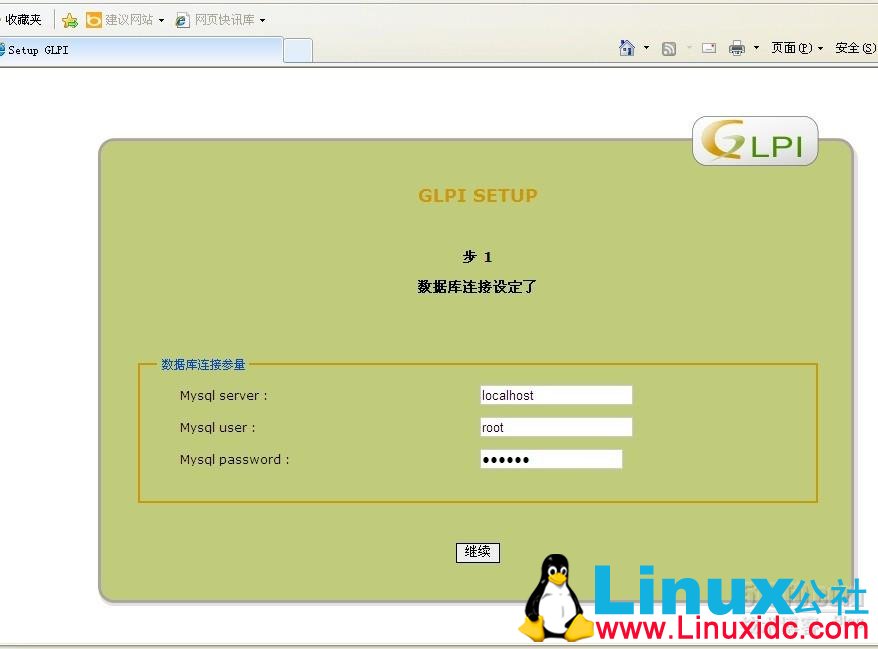Click the Home icon in the IE toolbar
This screenshot has width=878, height=649.
pos(627,48)
